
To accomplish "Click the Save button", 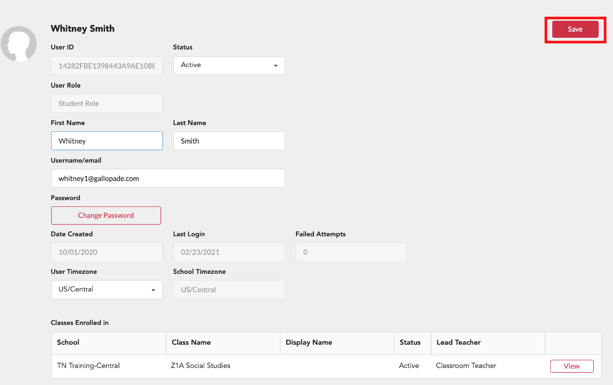I will point(575,29).
